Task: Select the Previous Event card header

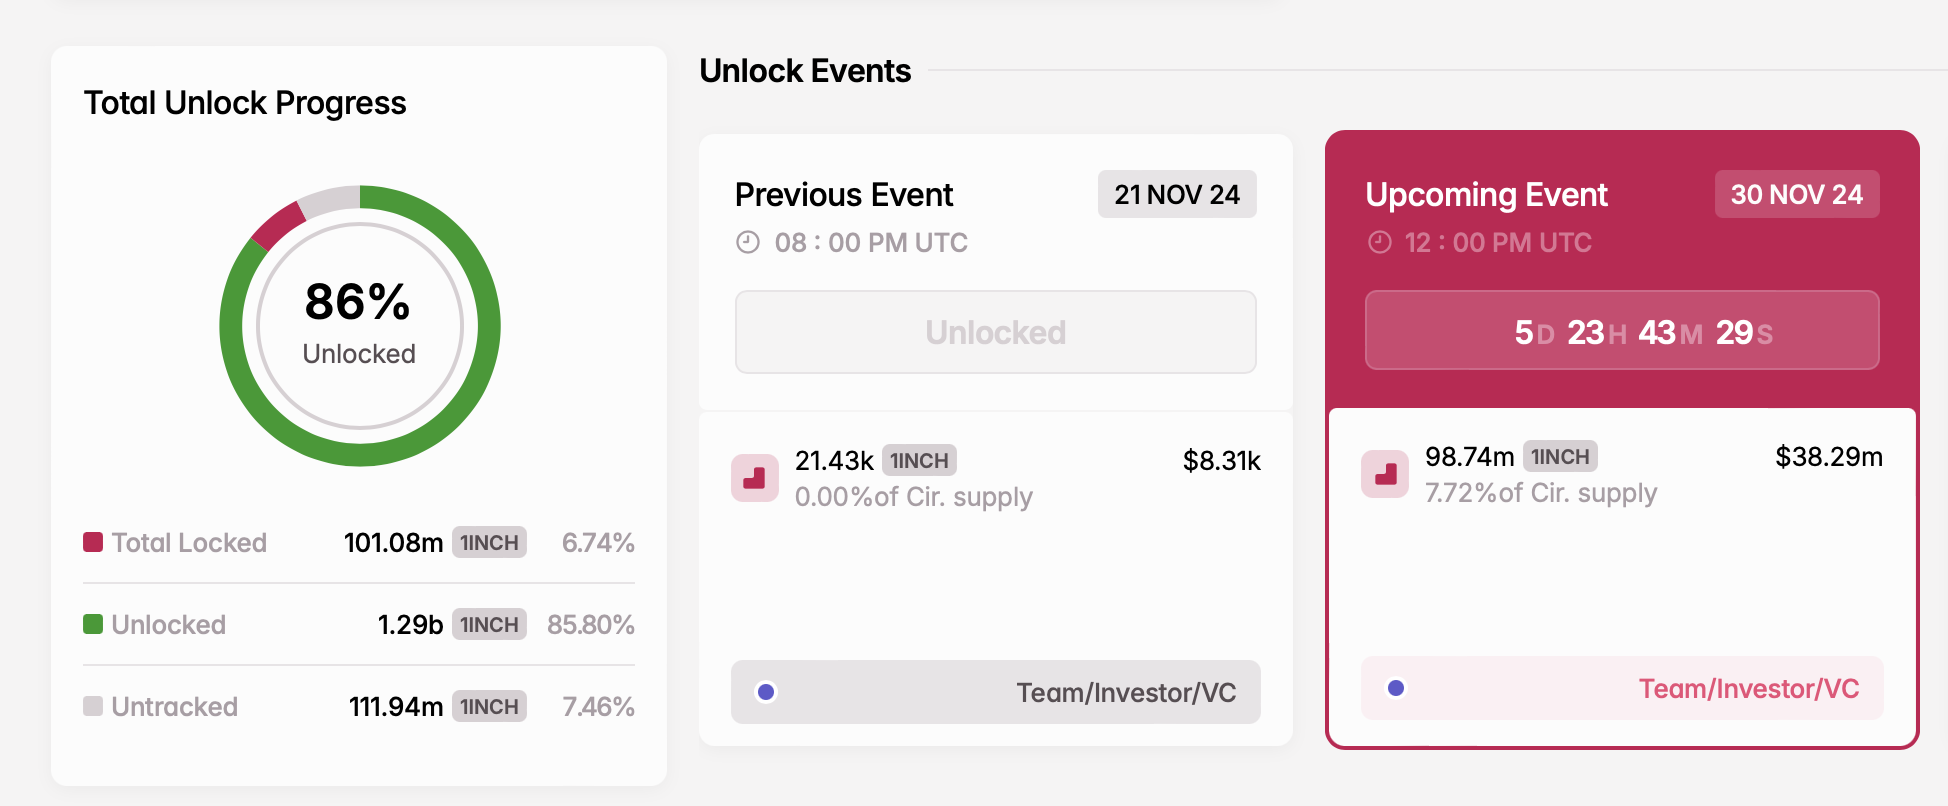Action: tap(844, 195)
